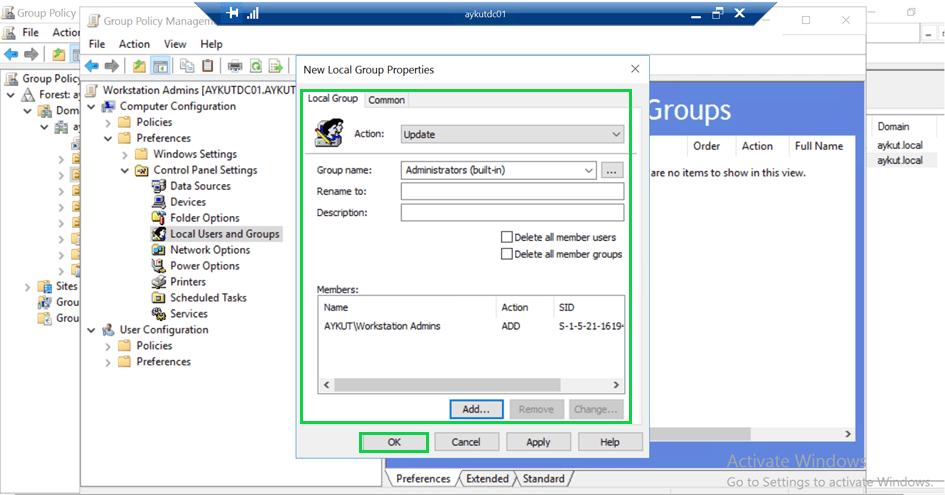
Task: Expand Windows Settings tree node
Action: [x=125, y=154]
